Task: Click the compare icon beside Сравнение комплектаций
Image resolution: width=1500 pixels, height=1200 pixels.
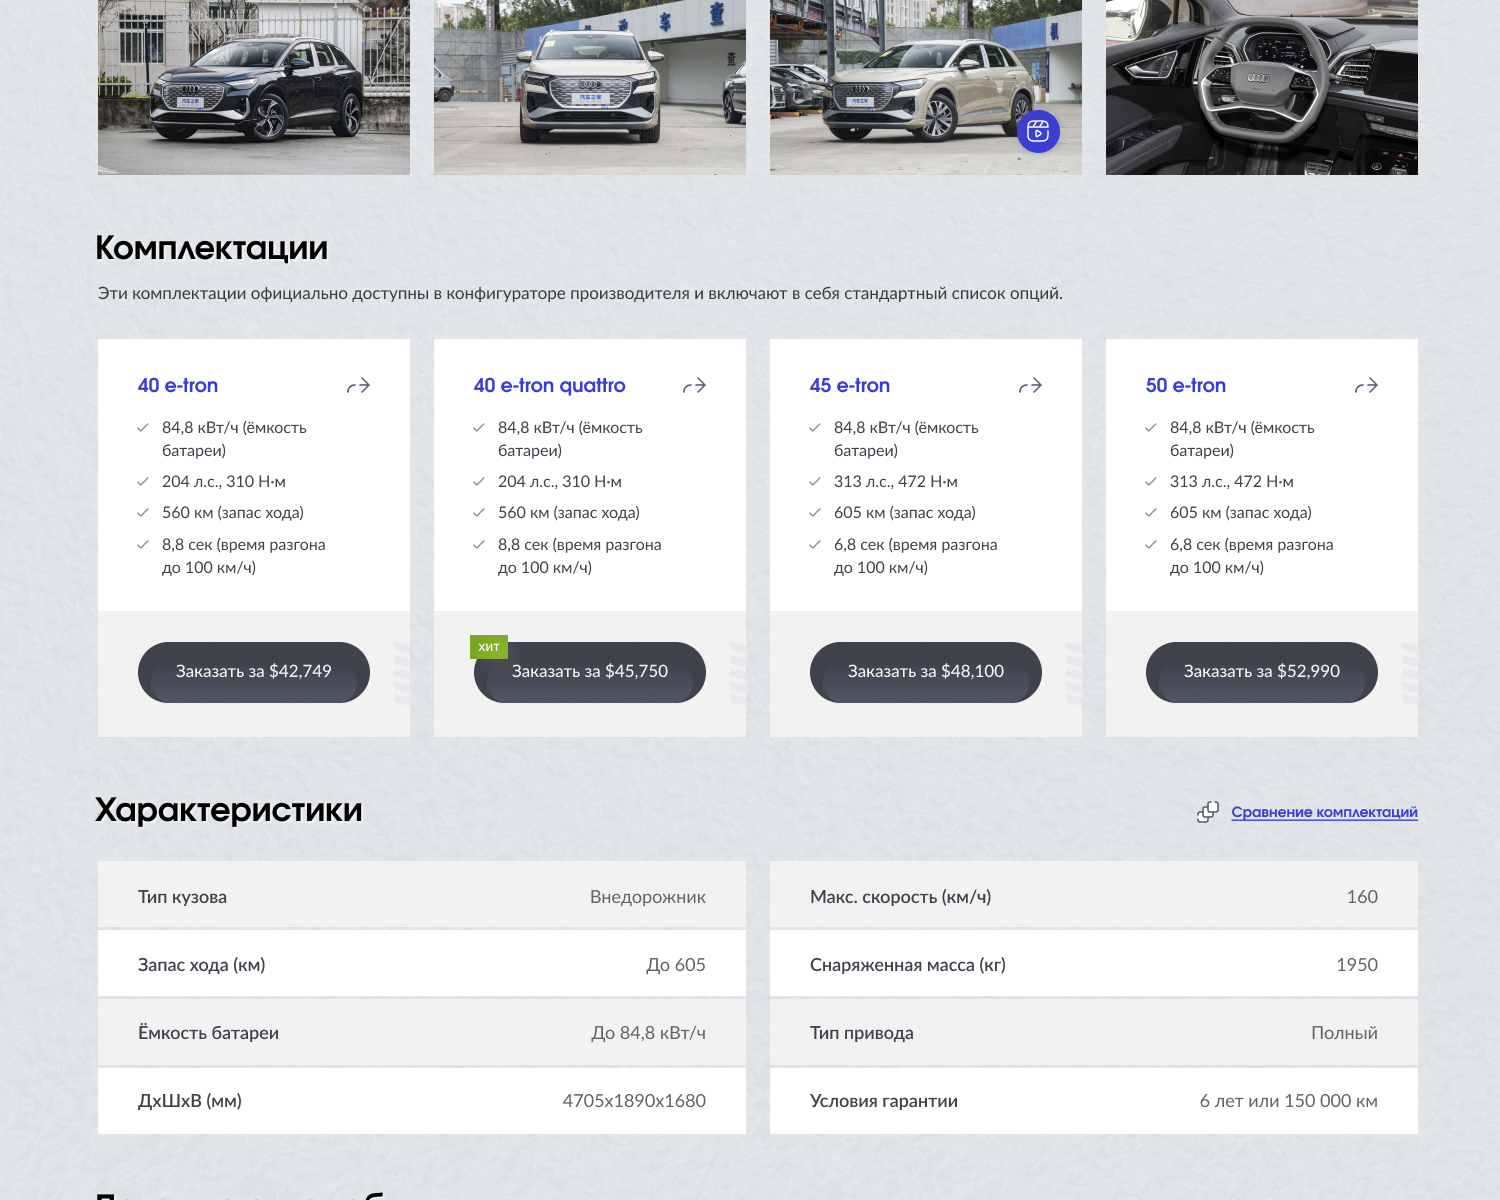Action: click(1208, 812)
